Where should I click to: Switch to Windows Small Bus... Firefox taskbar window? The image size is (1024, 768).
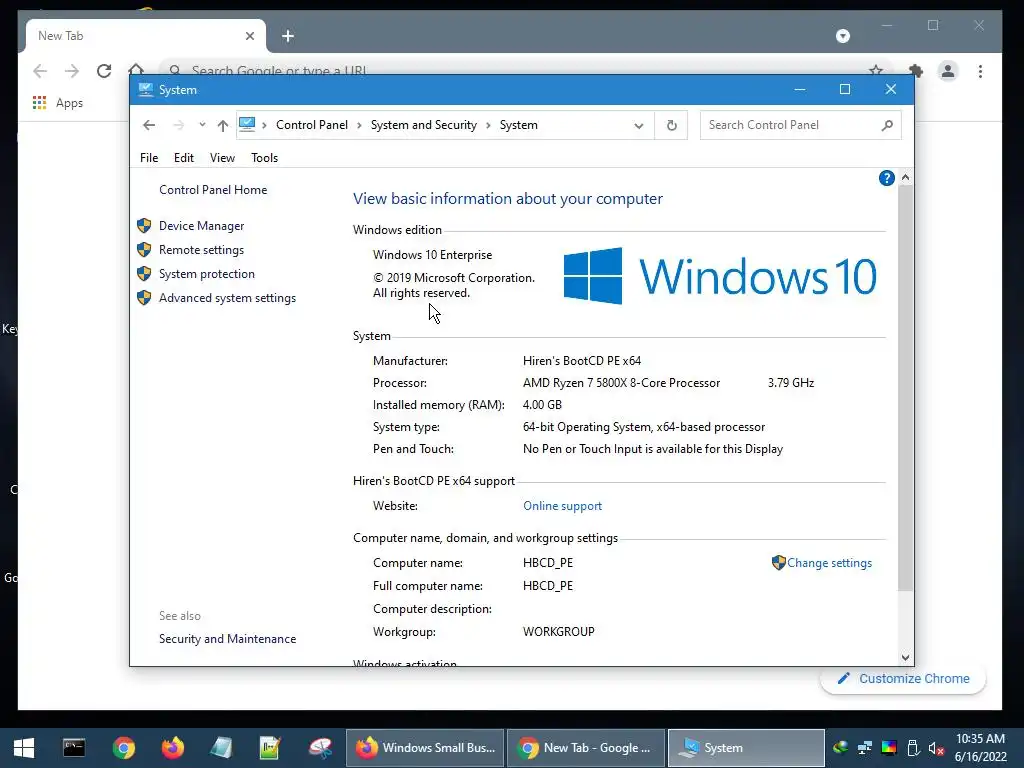pos(425,748)
